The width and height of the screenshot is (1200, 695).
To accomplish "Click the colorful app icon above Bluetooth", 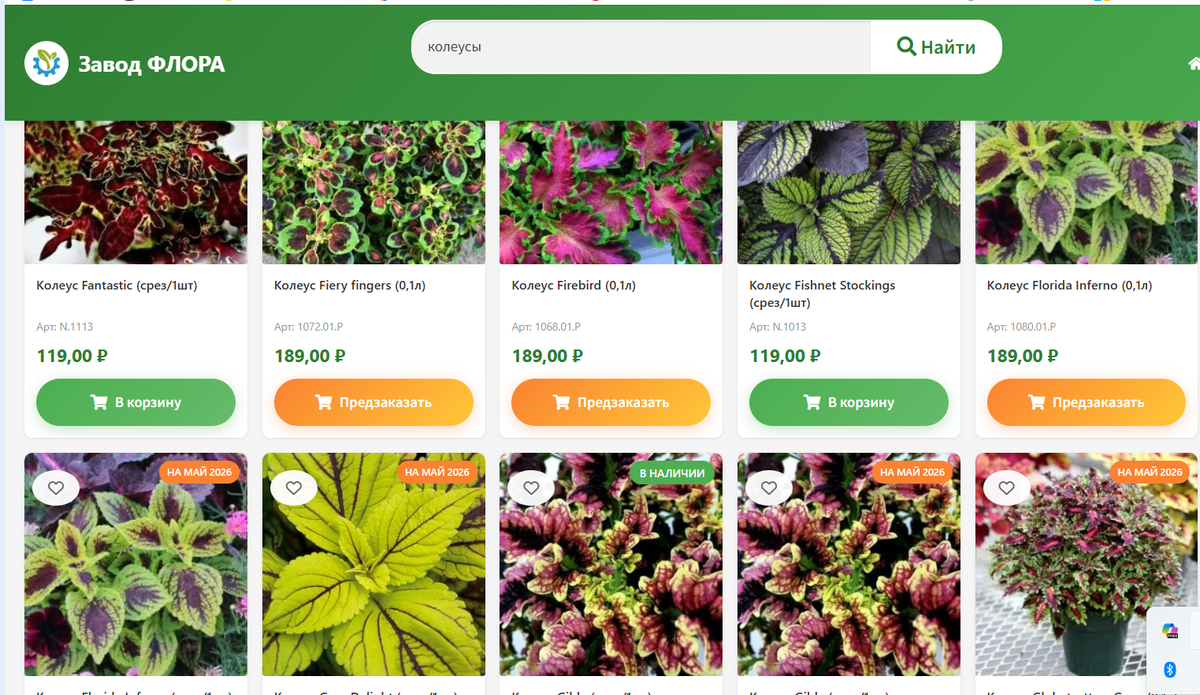I will point(1170,630).
